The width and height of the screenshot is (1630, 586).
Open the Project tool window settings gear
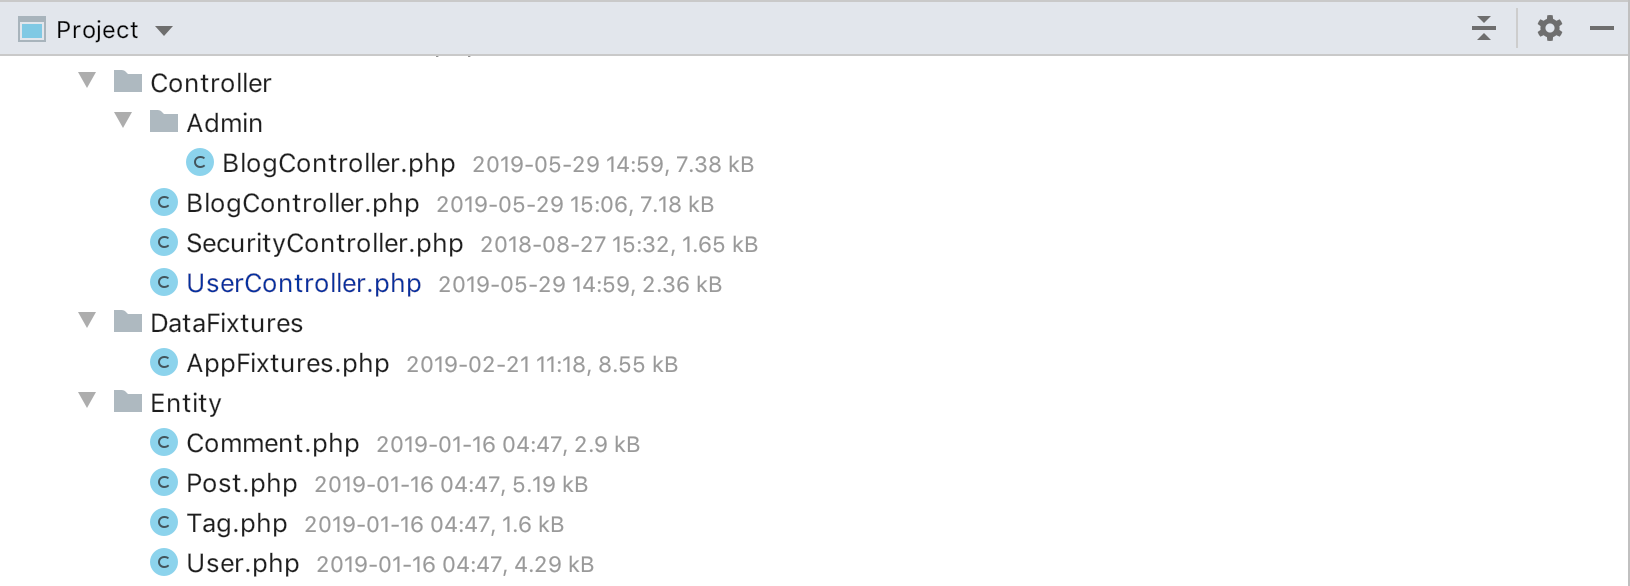pos(1550,28)
